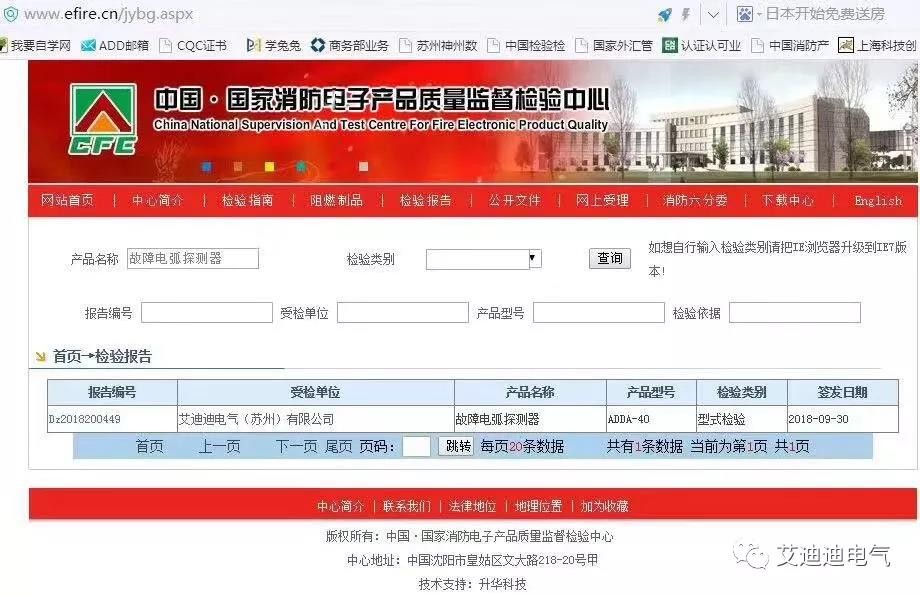Open the 学免免 bookmark
920x596 pixels.
[x=273, y=45]
